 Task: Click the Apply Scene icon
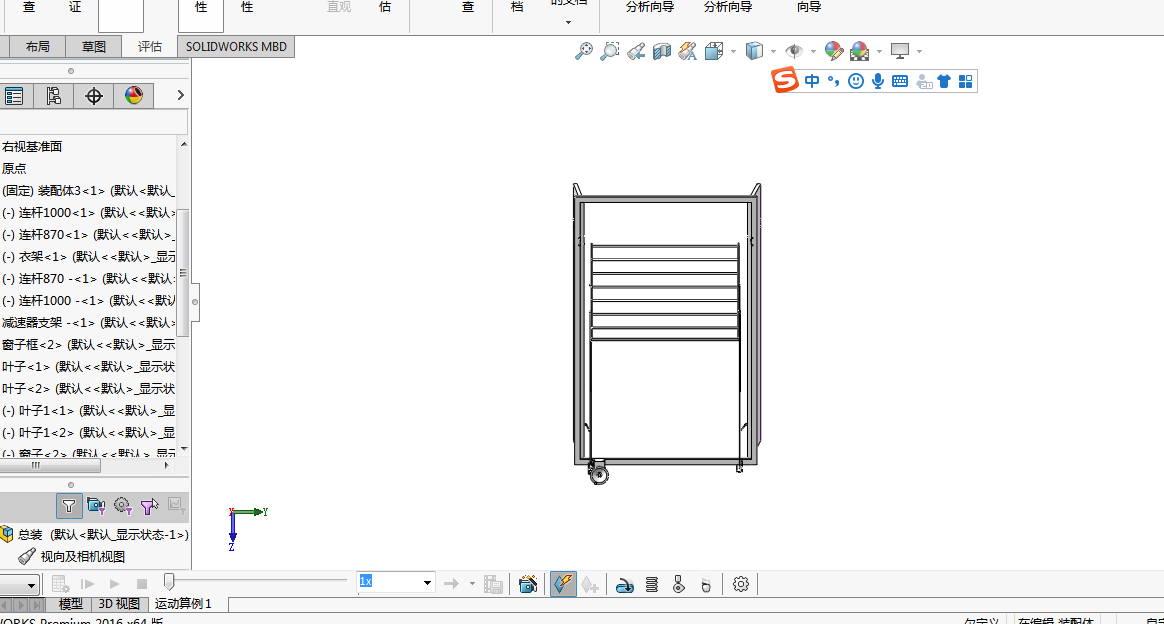(860, 51)
